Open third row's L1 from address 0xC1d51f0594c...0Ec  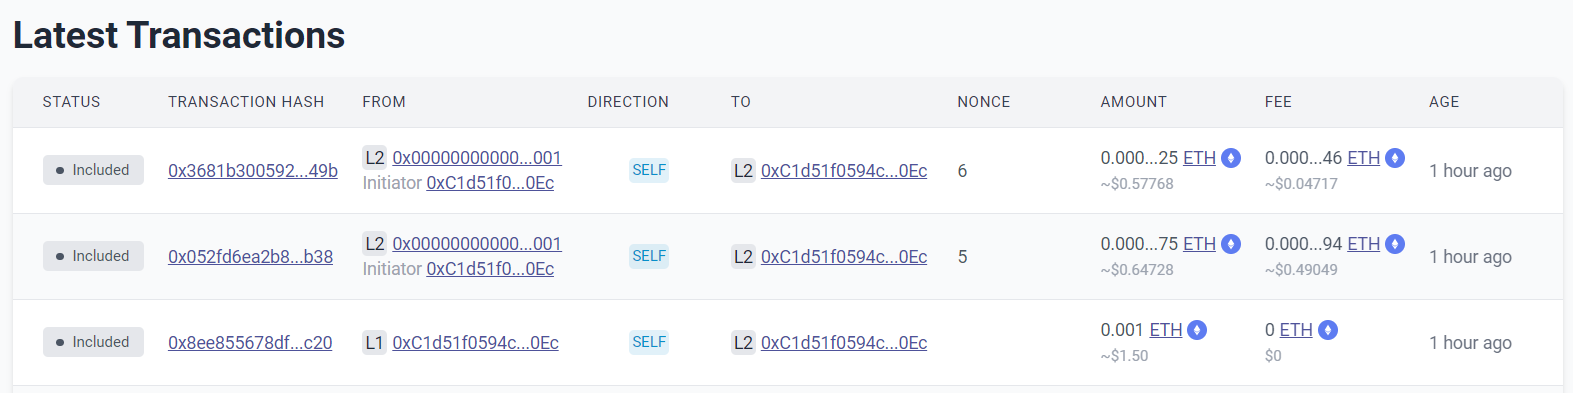tap(475, 343)
